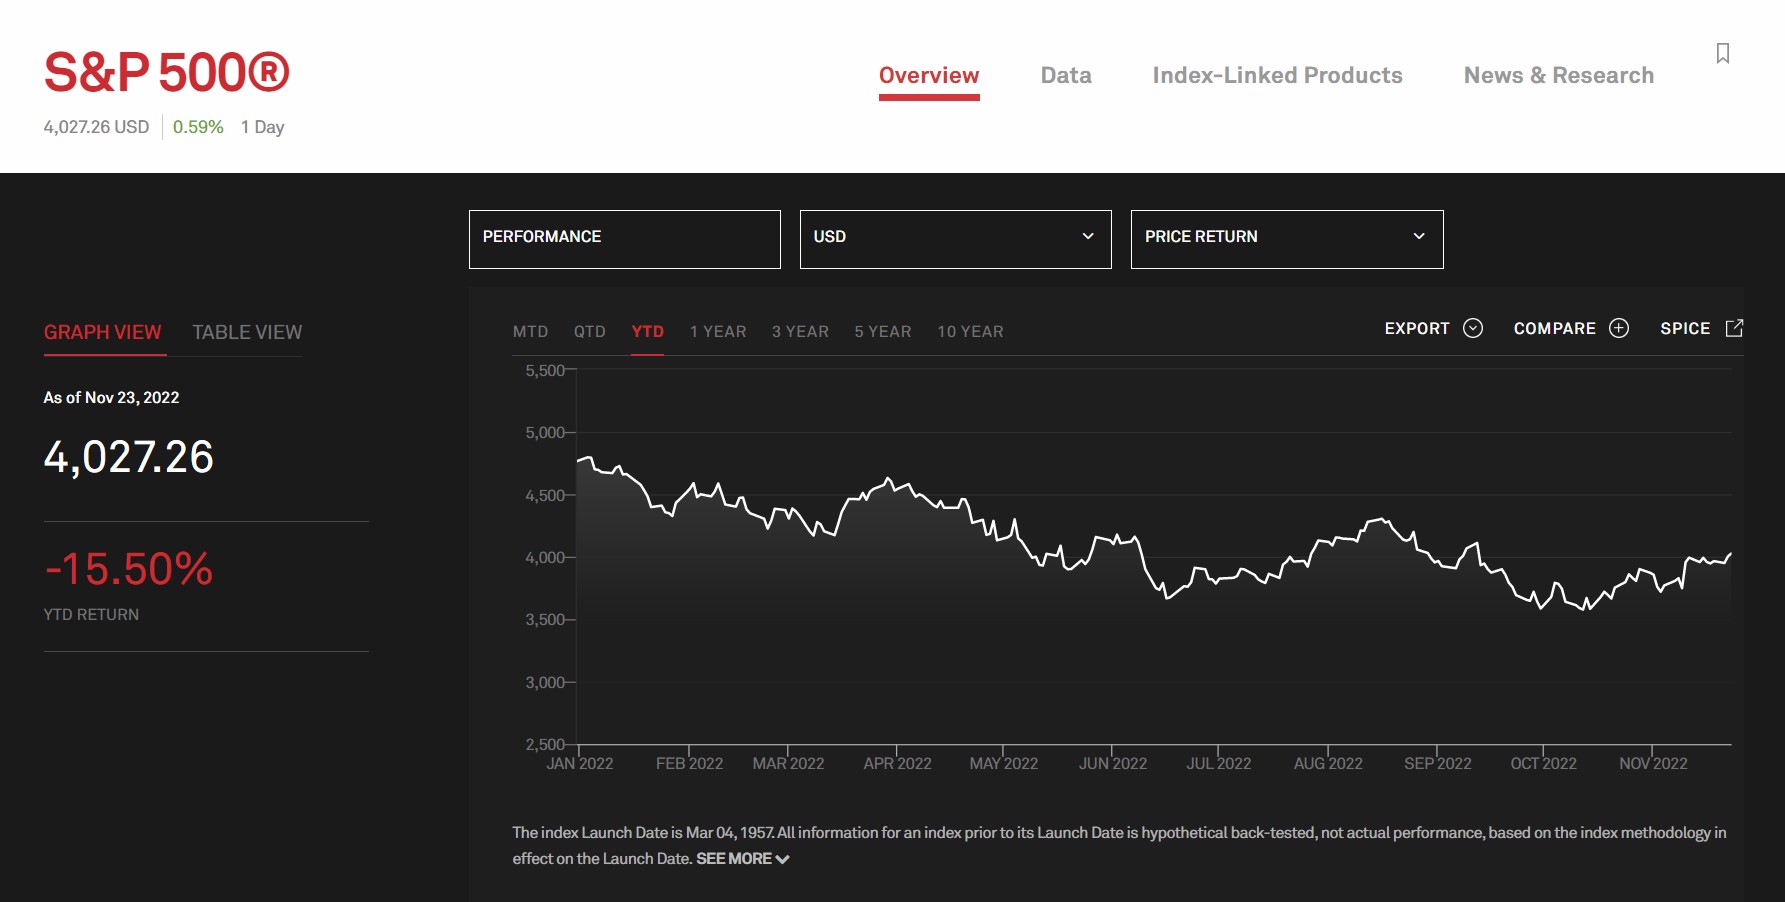Viewport: 1785px width, 902px height.
Task: Click the SEP 2022 axis label
Action: pyautogui.click(x=1438, y=764)
